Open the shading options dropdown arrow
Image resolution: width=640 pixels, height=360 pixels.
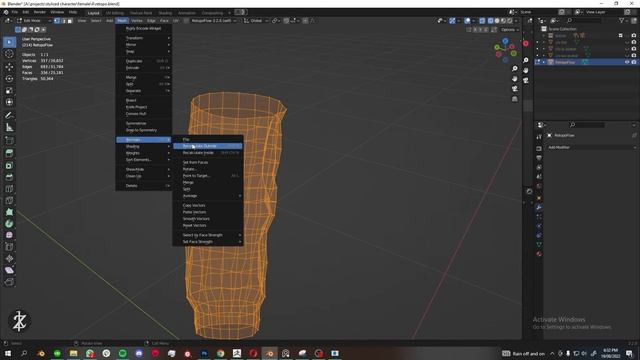516,20
